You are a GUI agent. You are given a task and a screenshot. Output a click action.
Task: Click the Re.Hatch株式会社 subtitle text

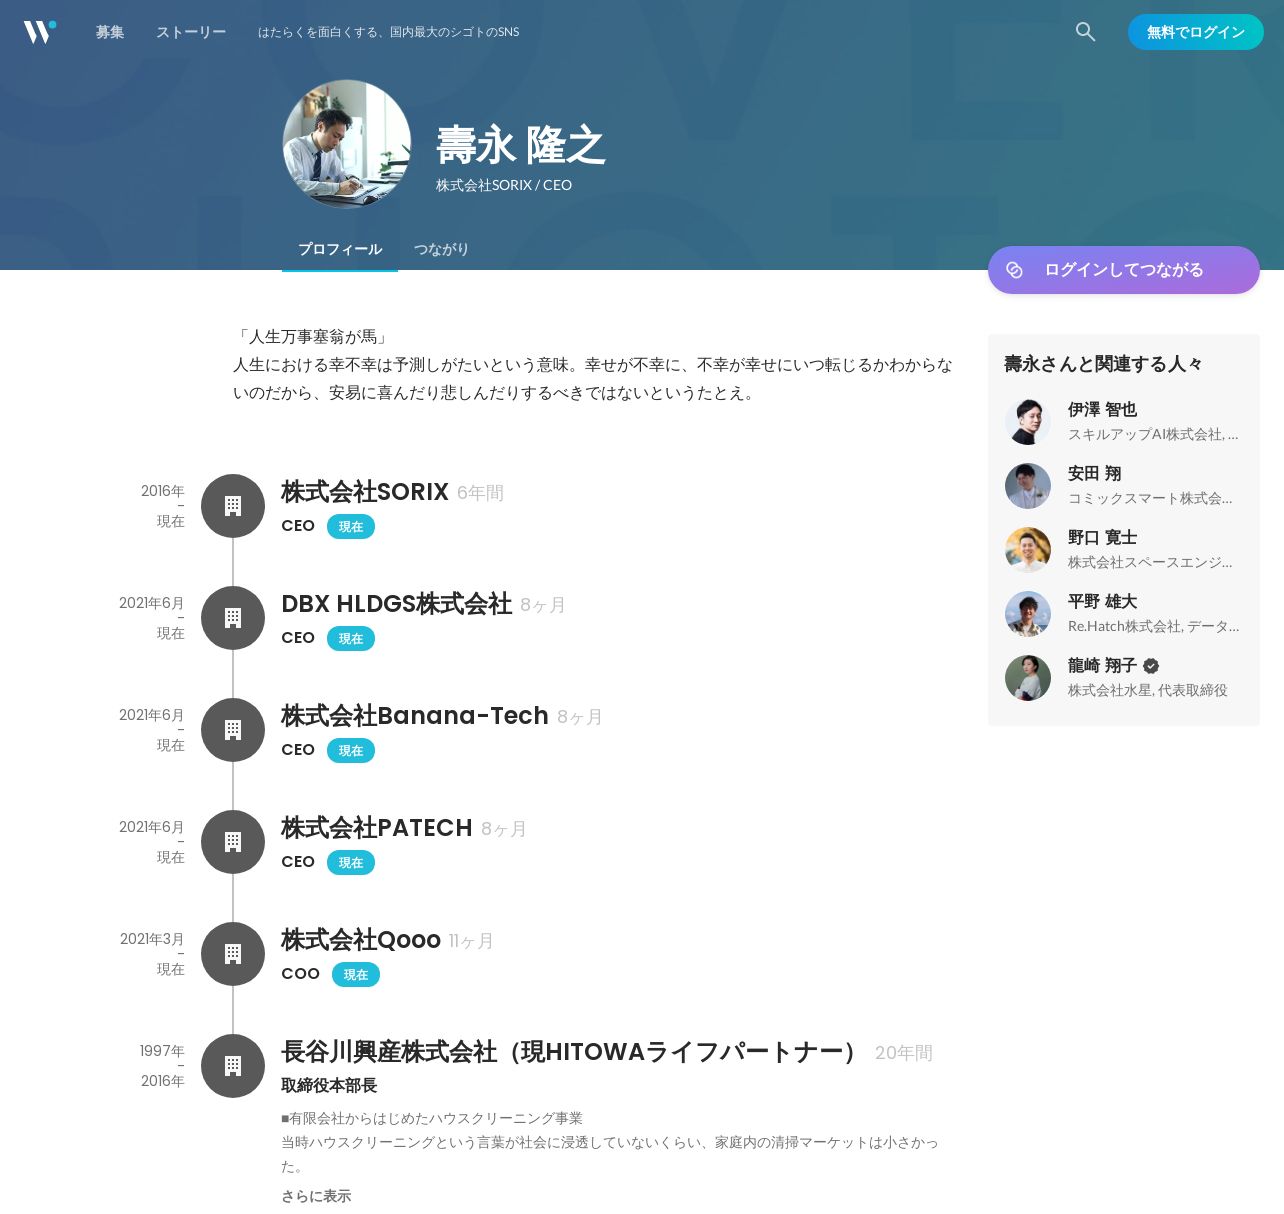pyautogui.click(x=1153, y=626)
